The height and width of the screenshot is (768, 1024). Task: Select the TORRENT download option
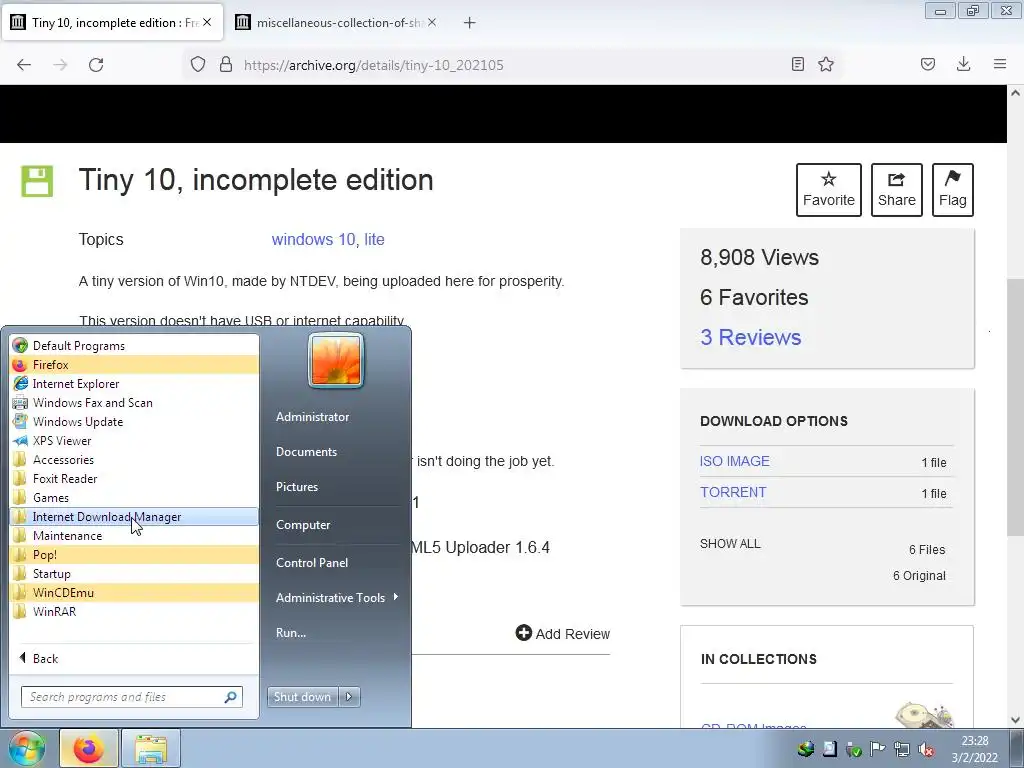pos(733,492)
